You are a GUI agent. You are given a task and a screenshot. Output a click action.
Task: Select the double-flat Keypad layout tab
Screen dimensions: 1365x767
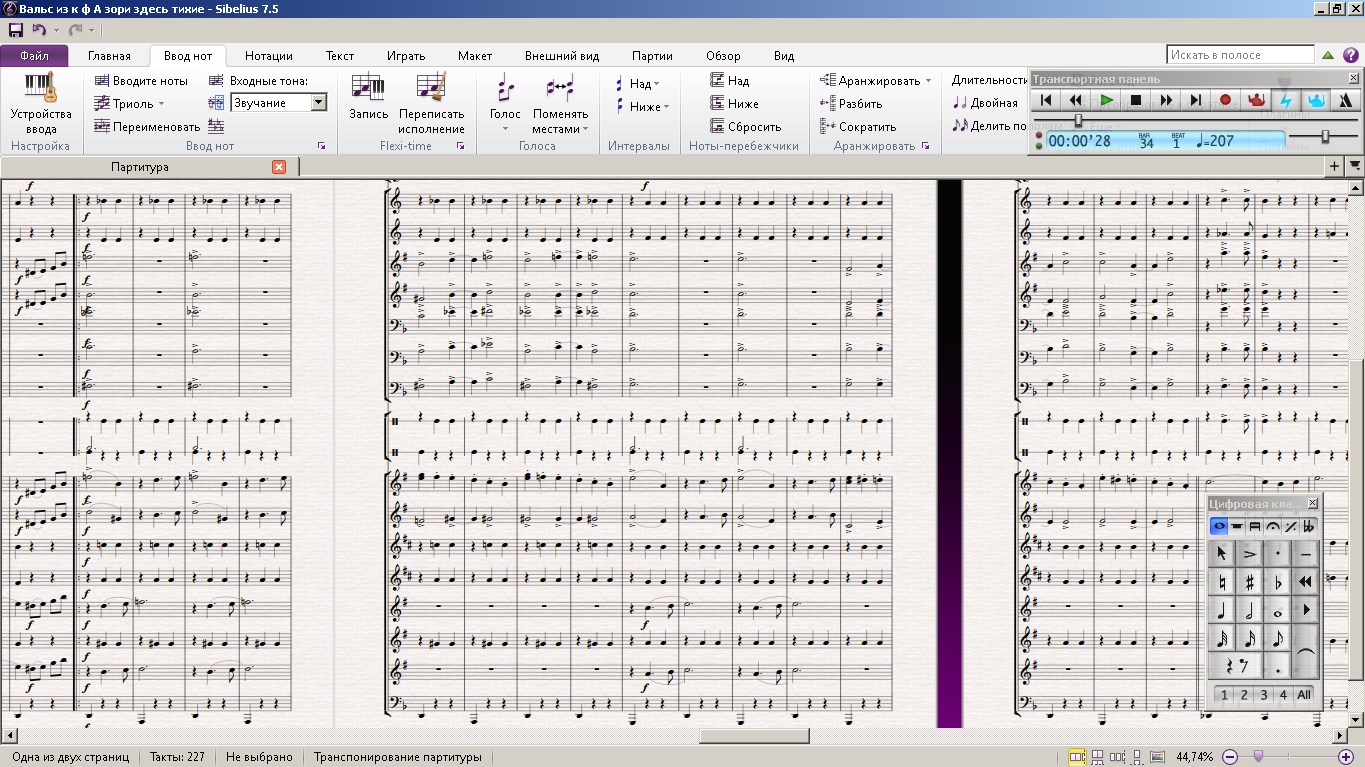(x=1309, y=526)
